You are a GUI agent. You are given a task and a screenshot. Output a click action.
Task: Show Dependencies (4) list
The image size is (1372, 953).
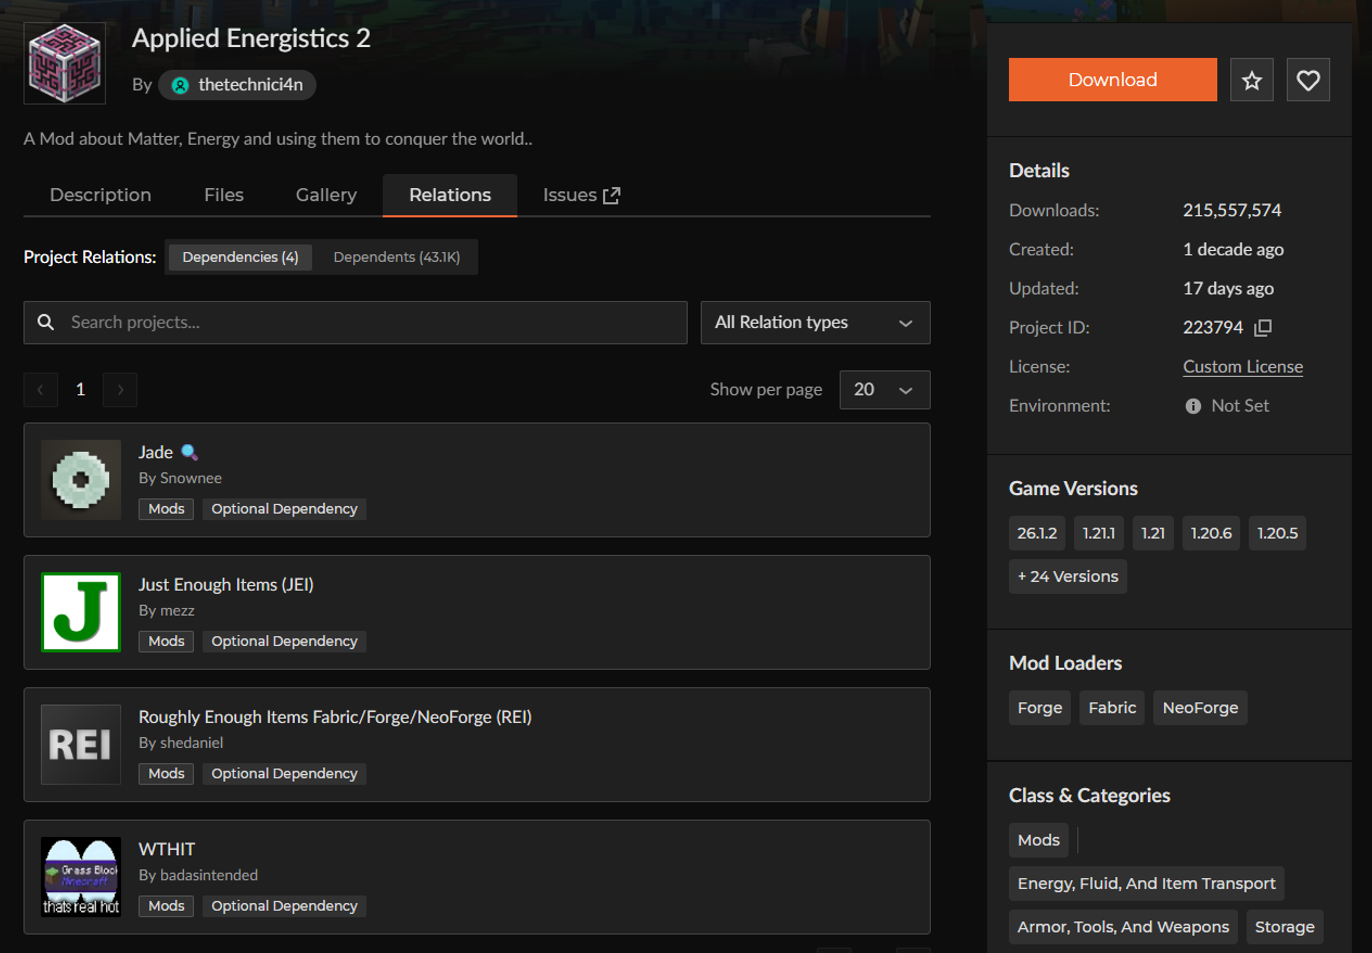[x=240, y=257]
